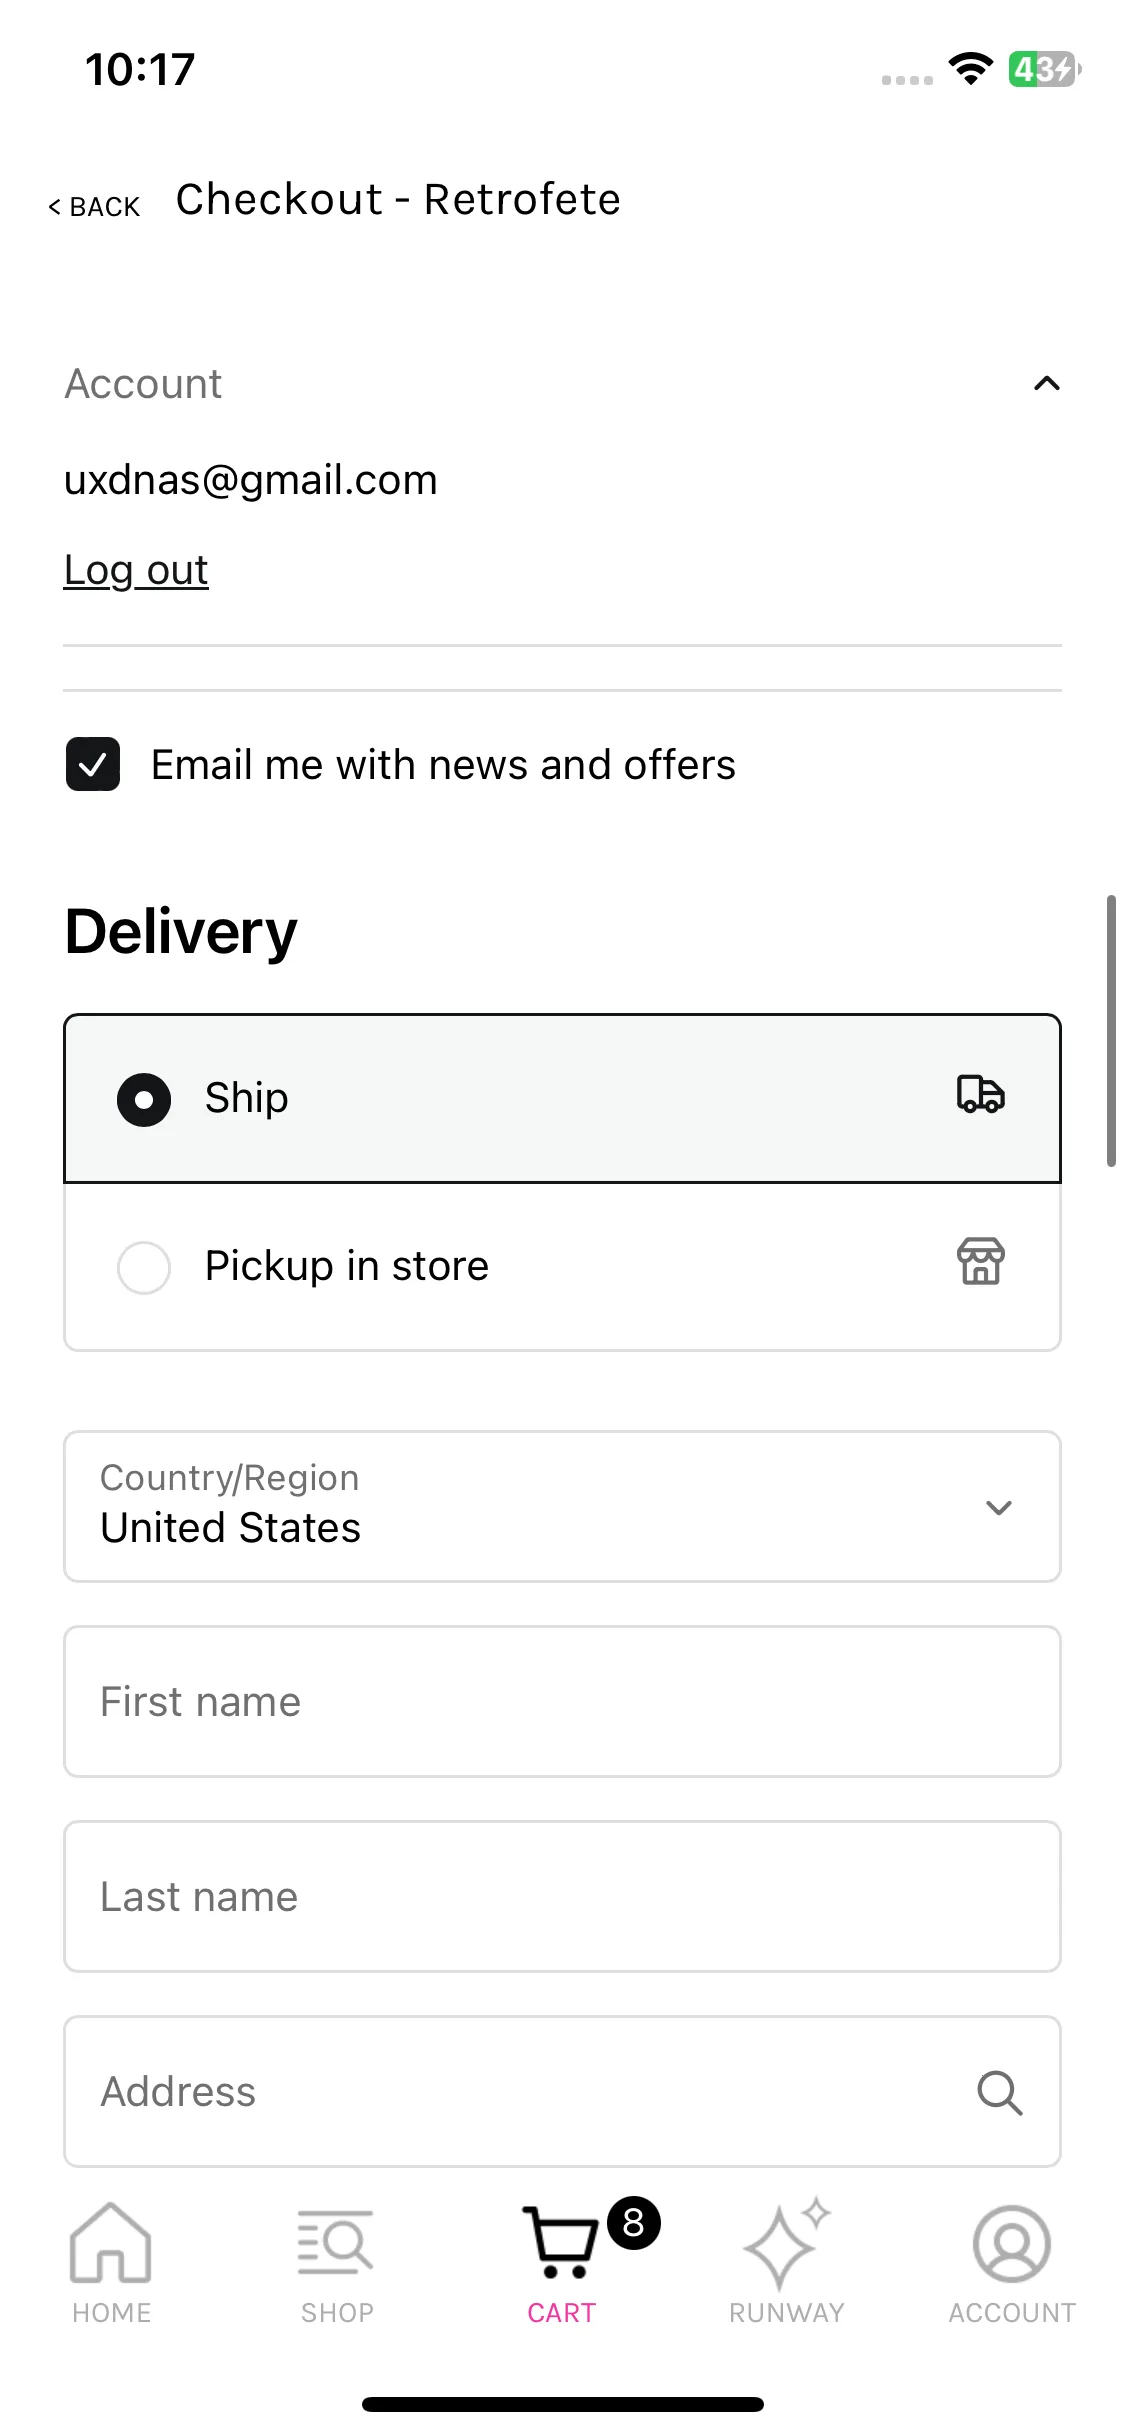
Task: Open the Country/Region dropdown
Action: click(562, 1506)
